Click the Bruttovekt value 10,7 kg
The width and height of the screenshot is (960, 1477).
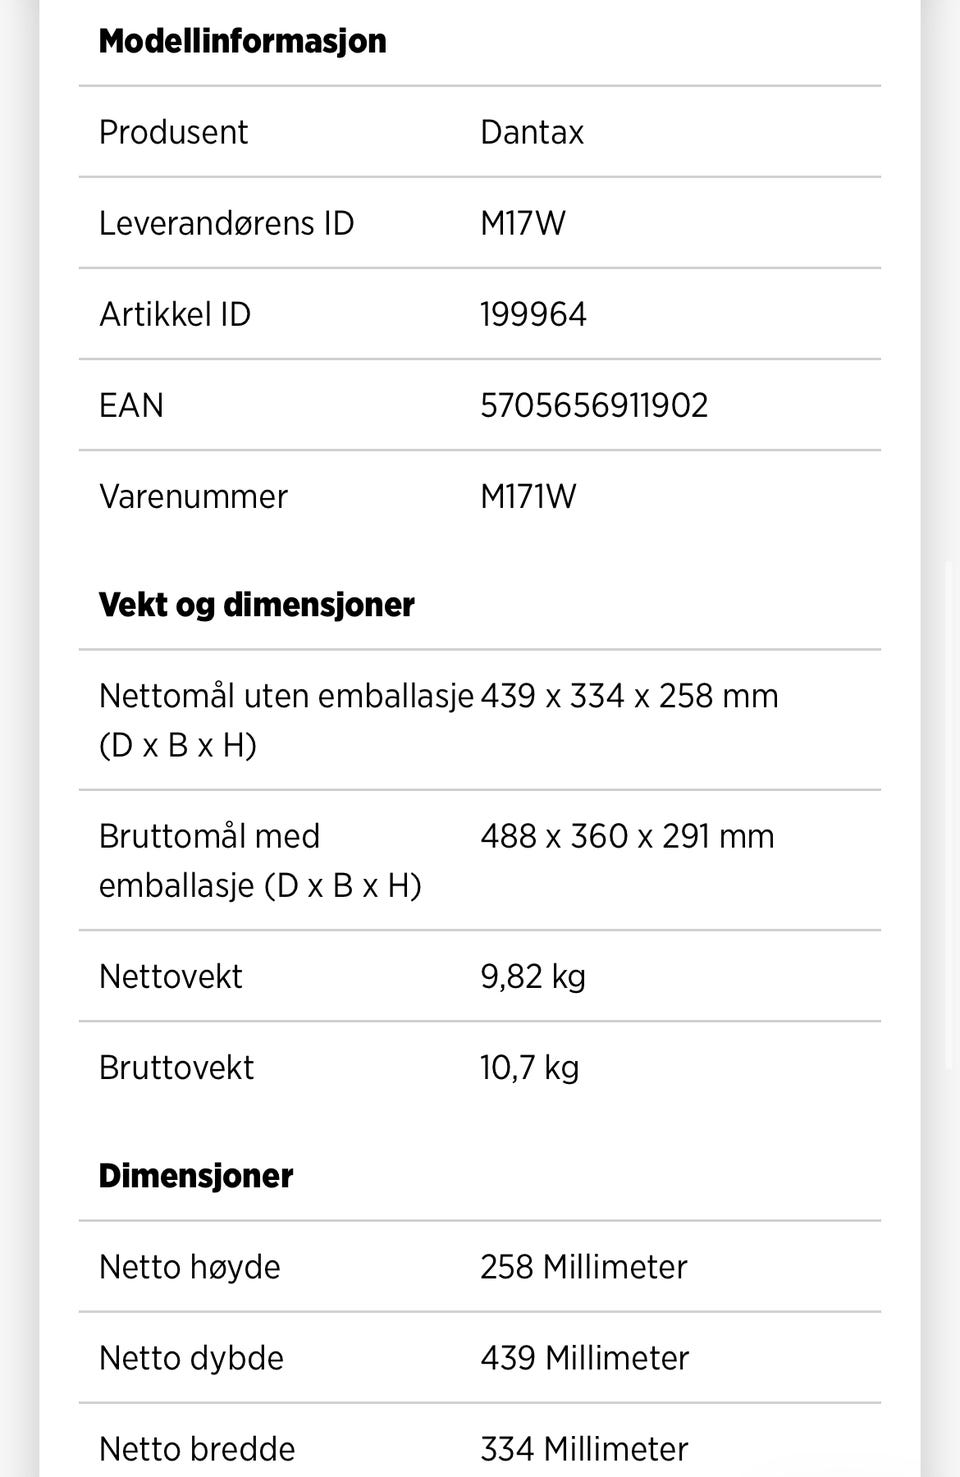coord(529,1067)
